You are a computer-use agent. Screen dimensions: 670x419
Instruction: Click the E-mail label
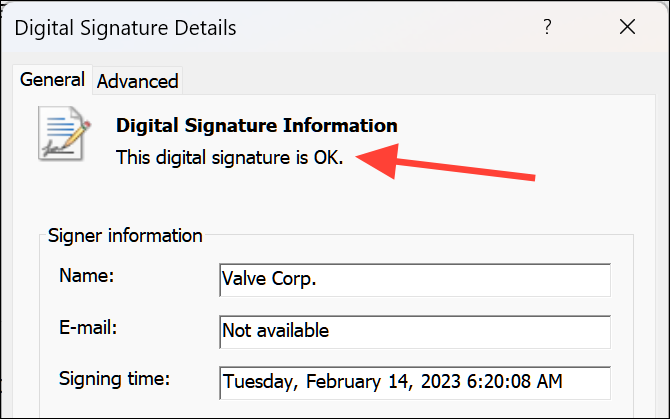[x=86, y=327]
